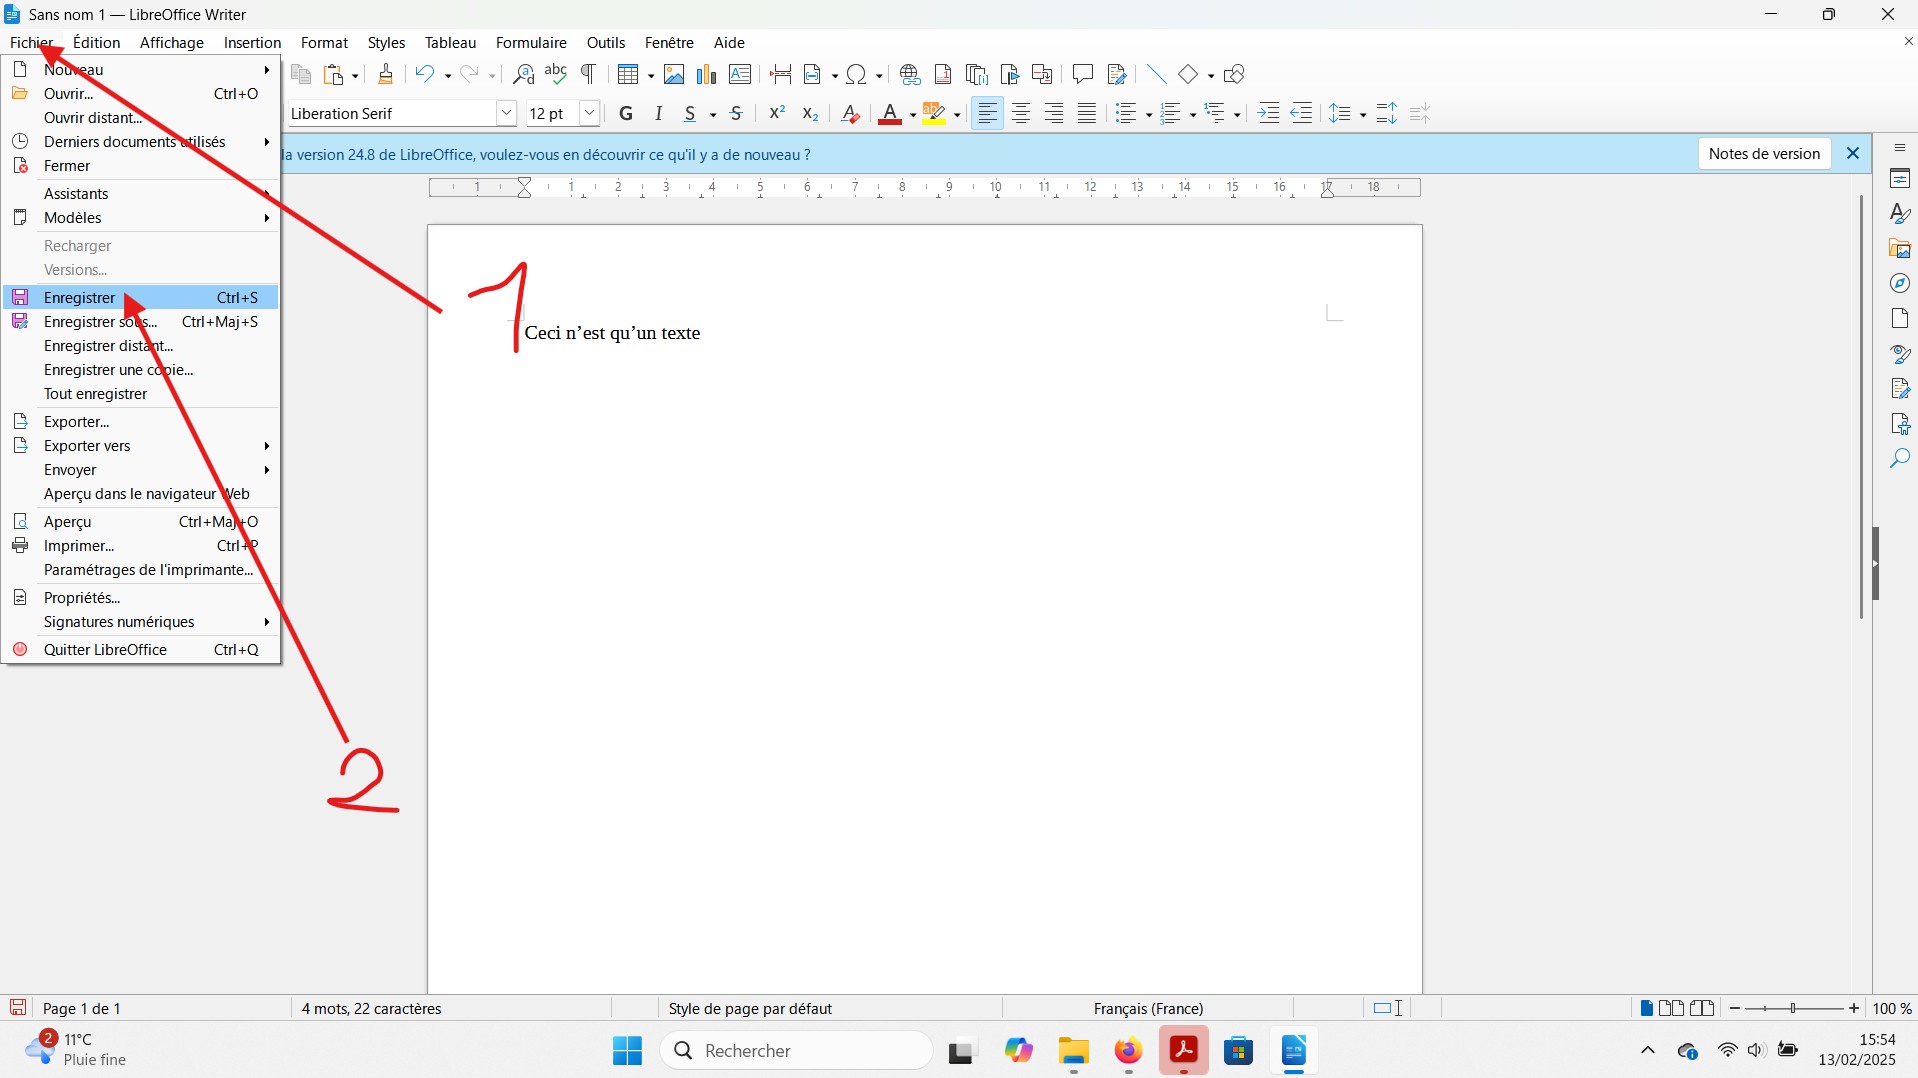Open the Liberation Serif font name dropdown
The width and height of the screenshot is (1918, 1078).
click(506, 114)
